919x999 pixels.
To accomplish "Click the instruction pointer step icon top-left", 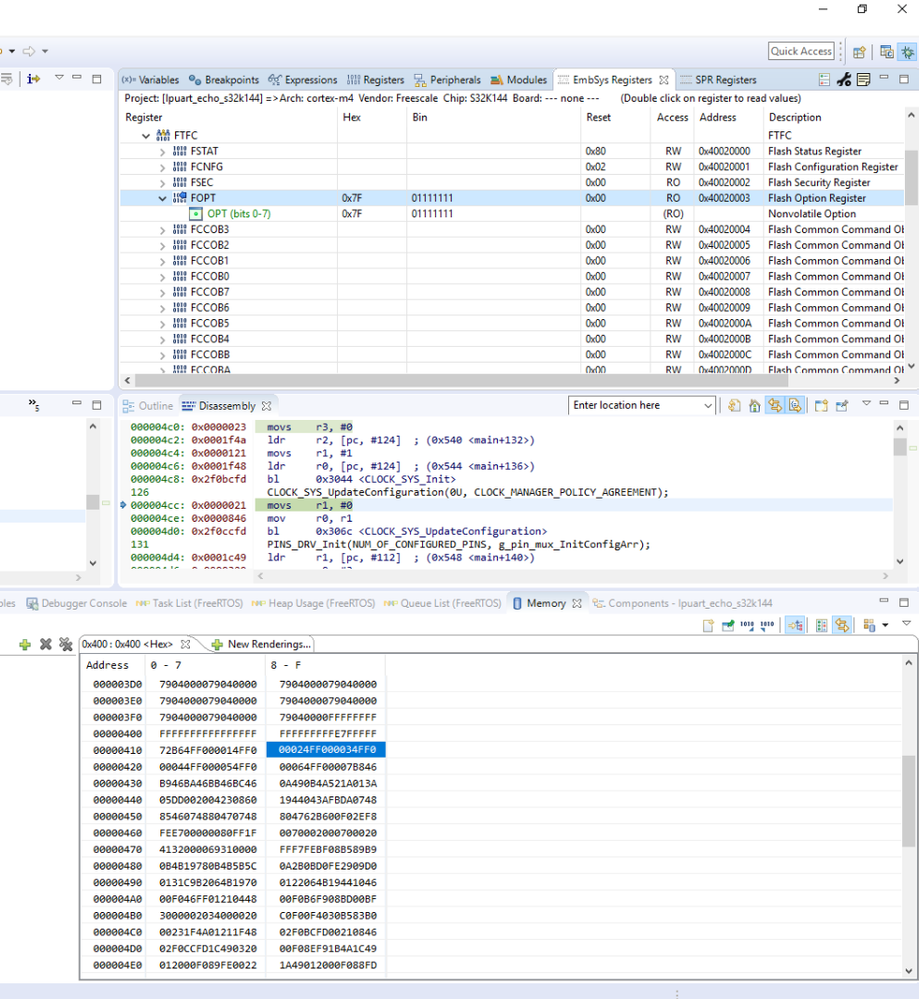I will pos(33,78).
